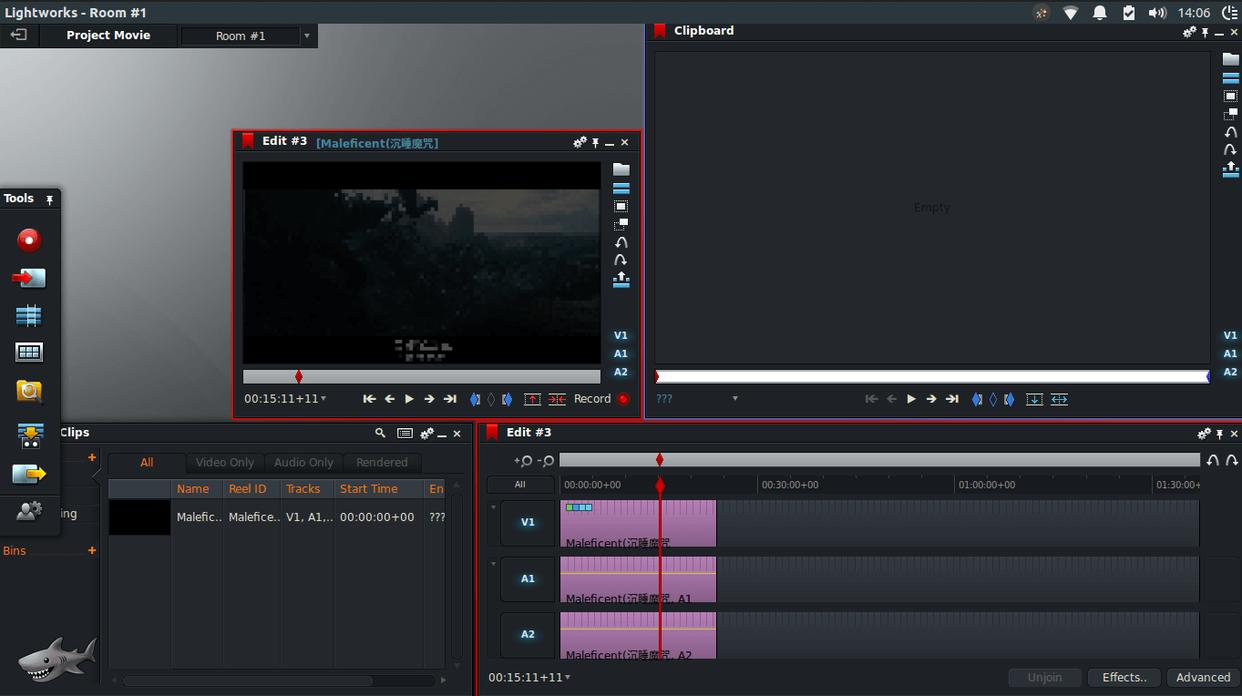
Task: Undo in the Edit #3 viewer
Action: [x=621, y=243]
